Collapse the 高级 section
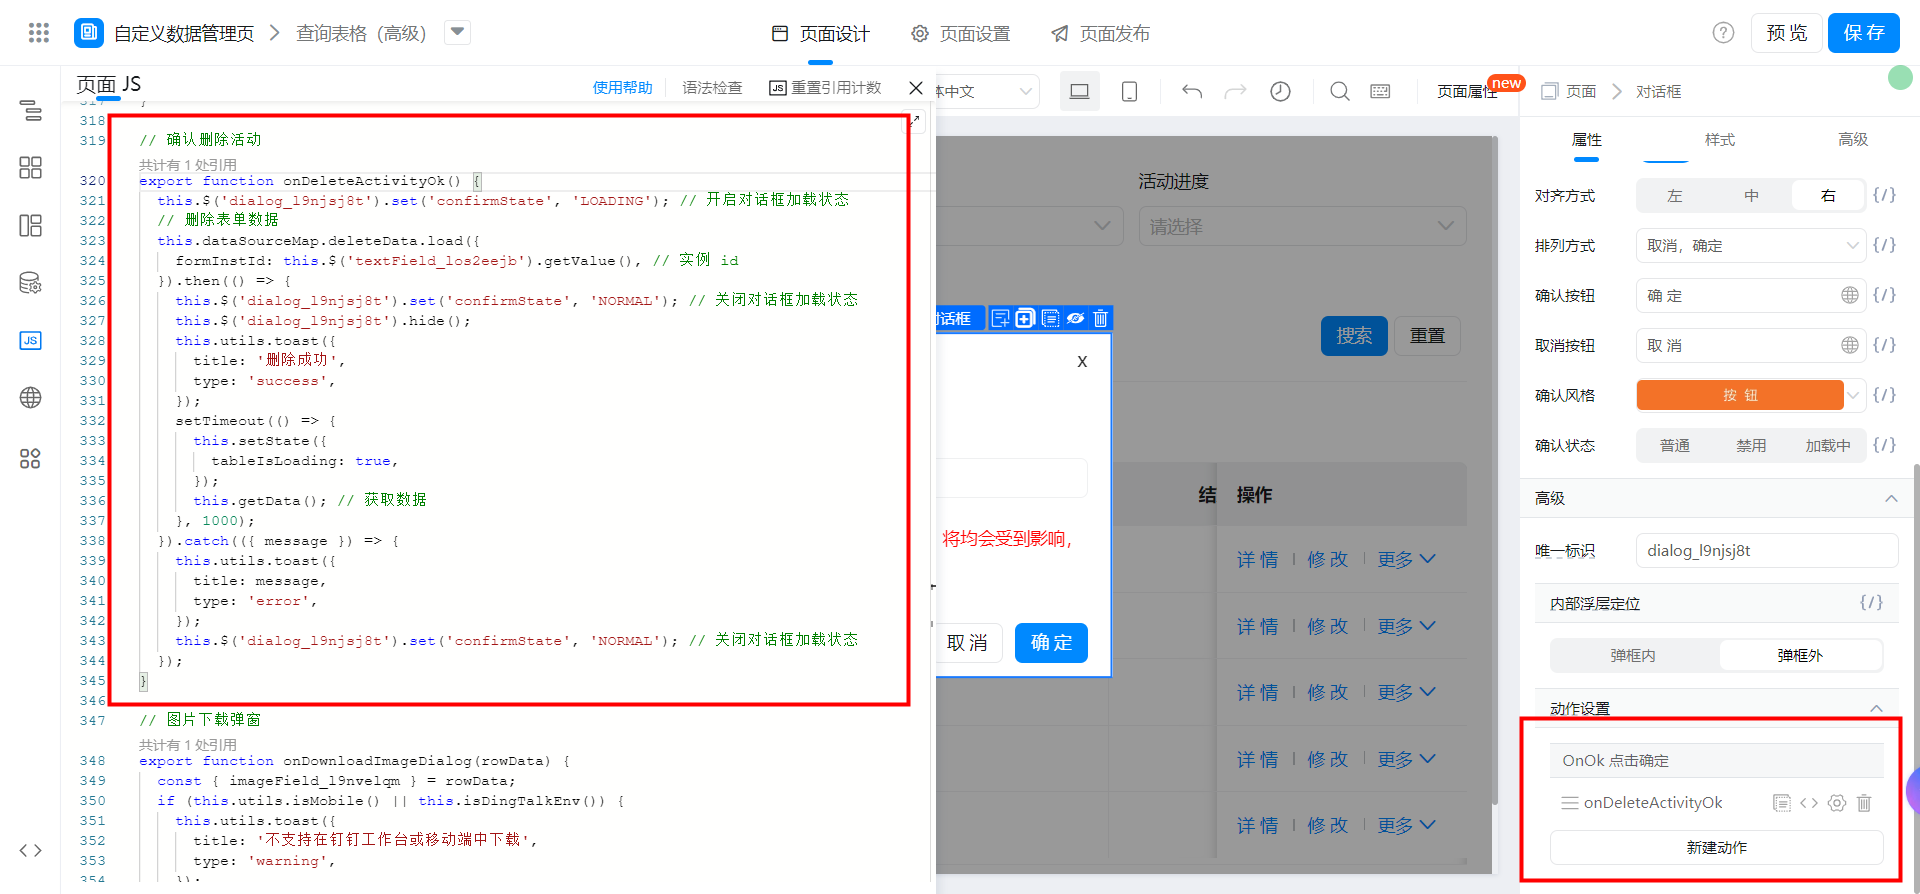This screenshot has width=1920, height=894. point(1890,499)
